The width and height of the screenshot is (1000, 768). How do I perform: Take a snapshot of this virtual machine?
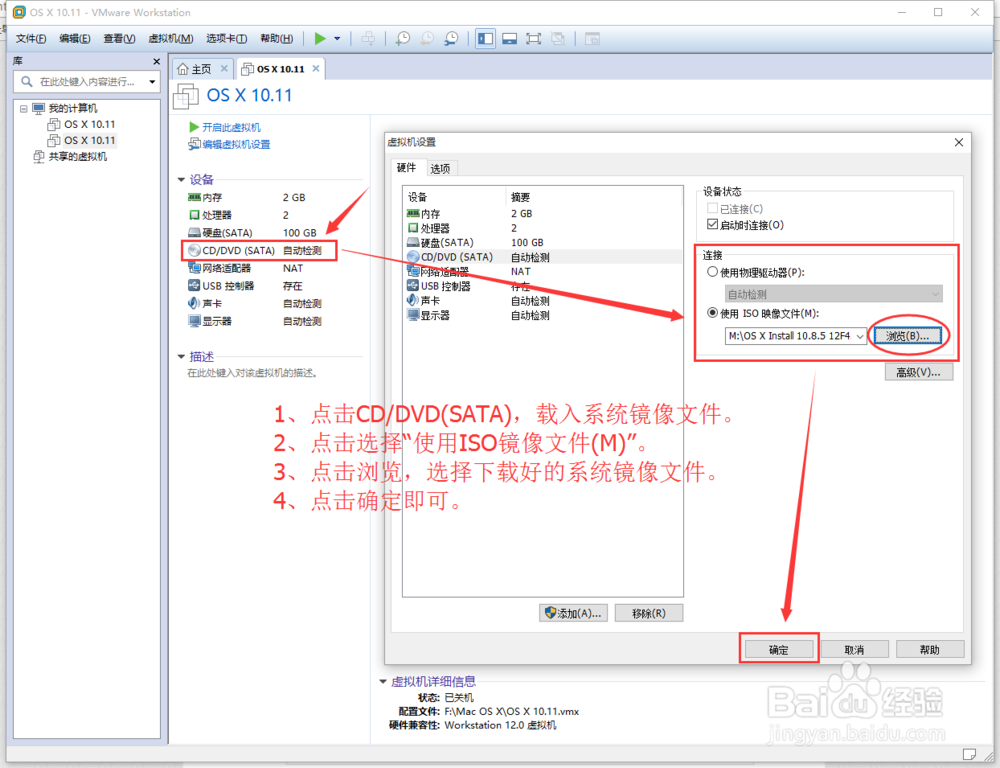tap(402, 39)
